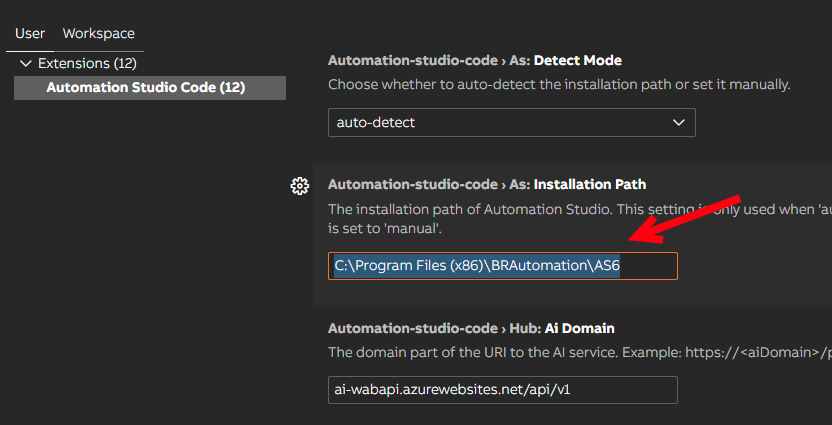The image size is (832, 425).
Task: Click the Hub: Ai Domain setting title
Action: click(x=471, y=327)
